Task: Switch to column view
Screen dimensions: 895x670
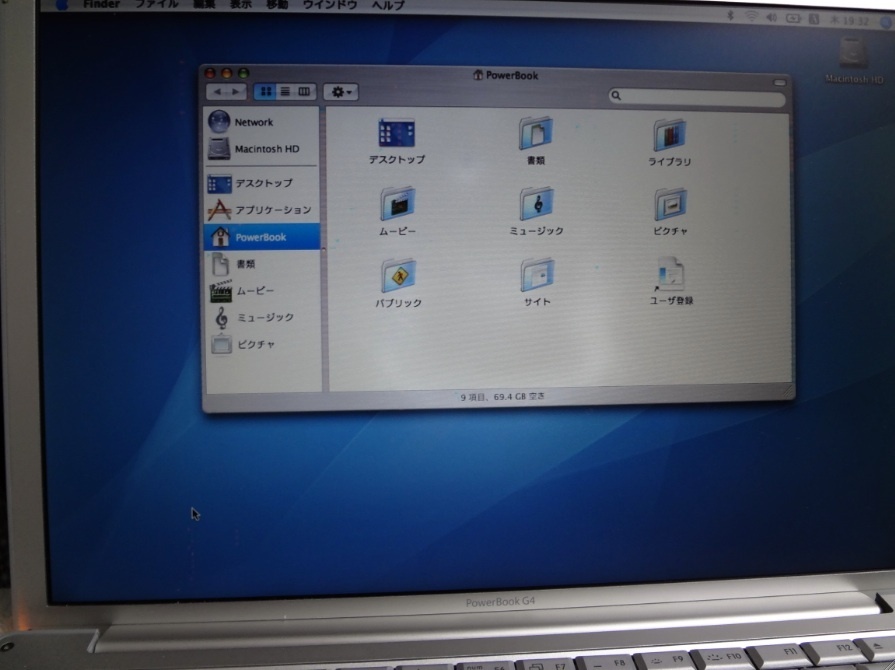Action: click(305, 92)
